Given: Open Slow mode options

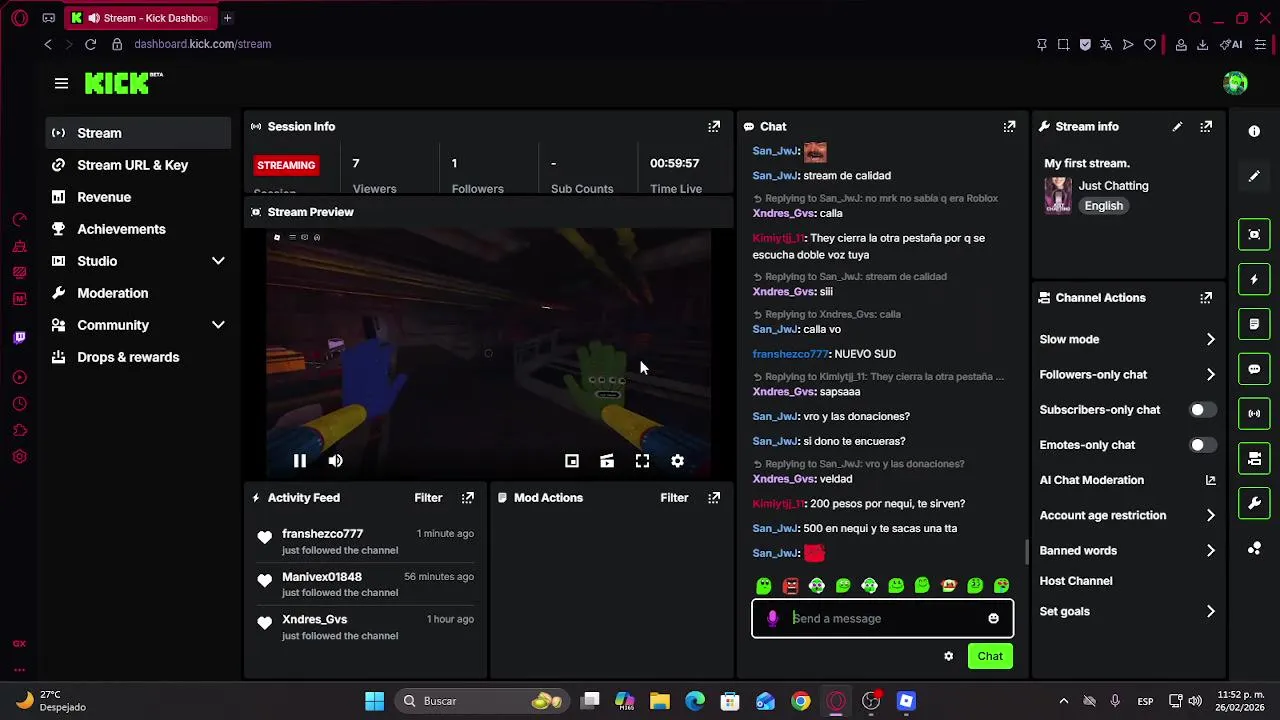Looking at the screenshot, I should 1128,340.
